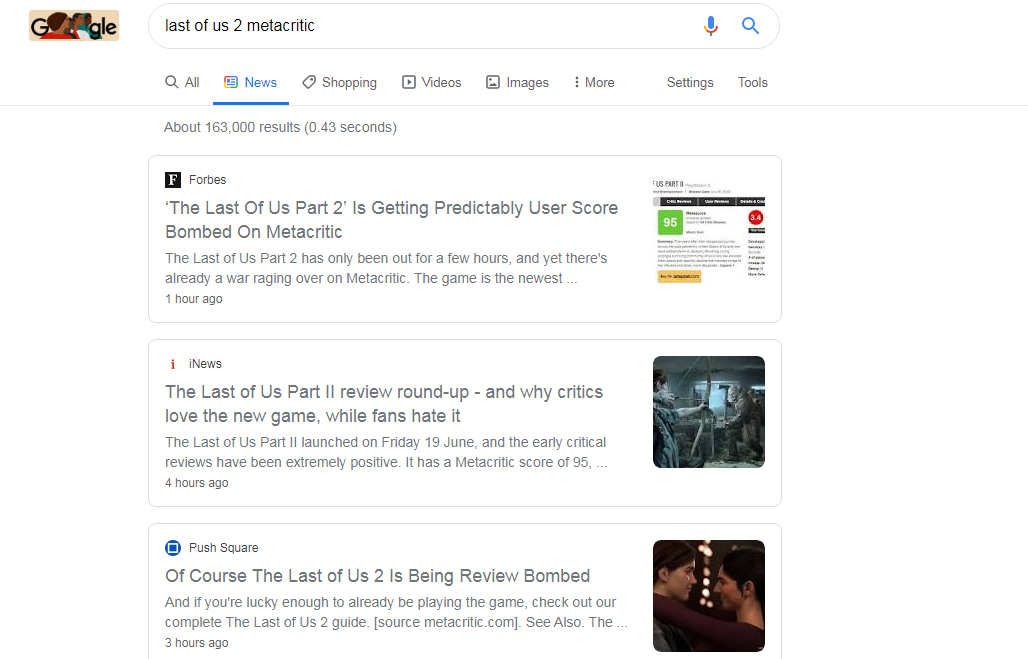
Task: Click the blue search magnifier icon
Action: (750, 26)
